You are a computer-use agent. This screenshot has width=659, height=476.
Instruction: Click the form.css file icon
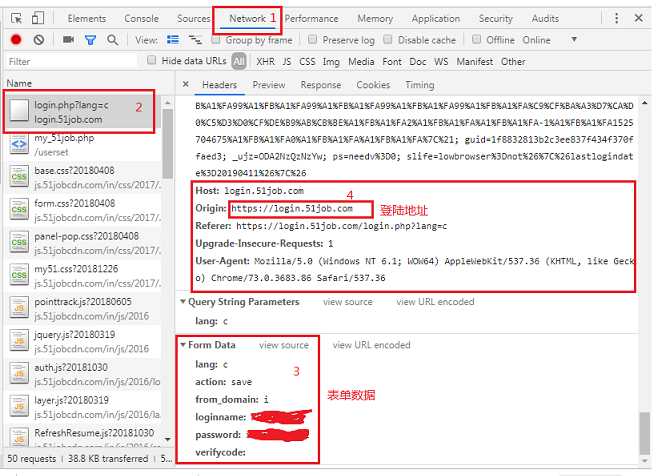coord(19,210)
